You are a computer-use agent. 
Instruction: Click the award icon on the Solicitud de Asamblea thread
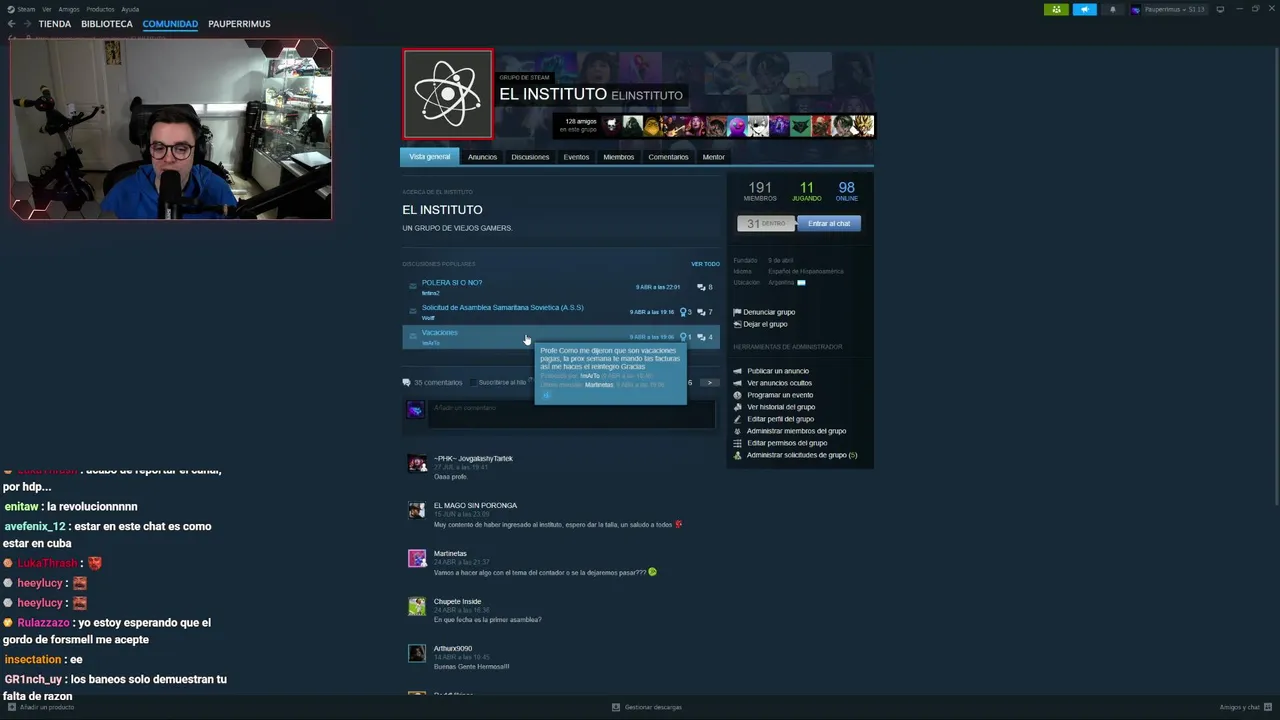coord(683,312)
